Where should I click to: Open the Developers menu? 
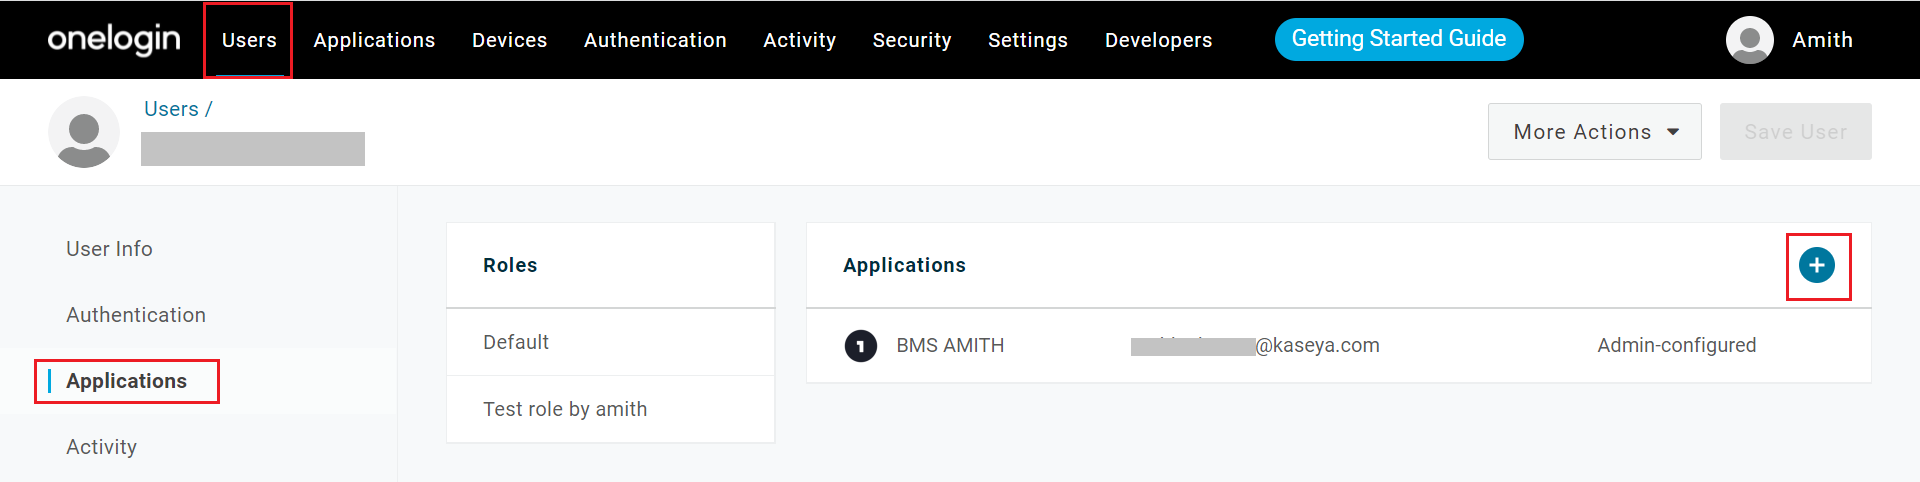pyautogui.click(x=1158, y=40)
